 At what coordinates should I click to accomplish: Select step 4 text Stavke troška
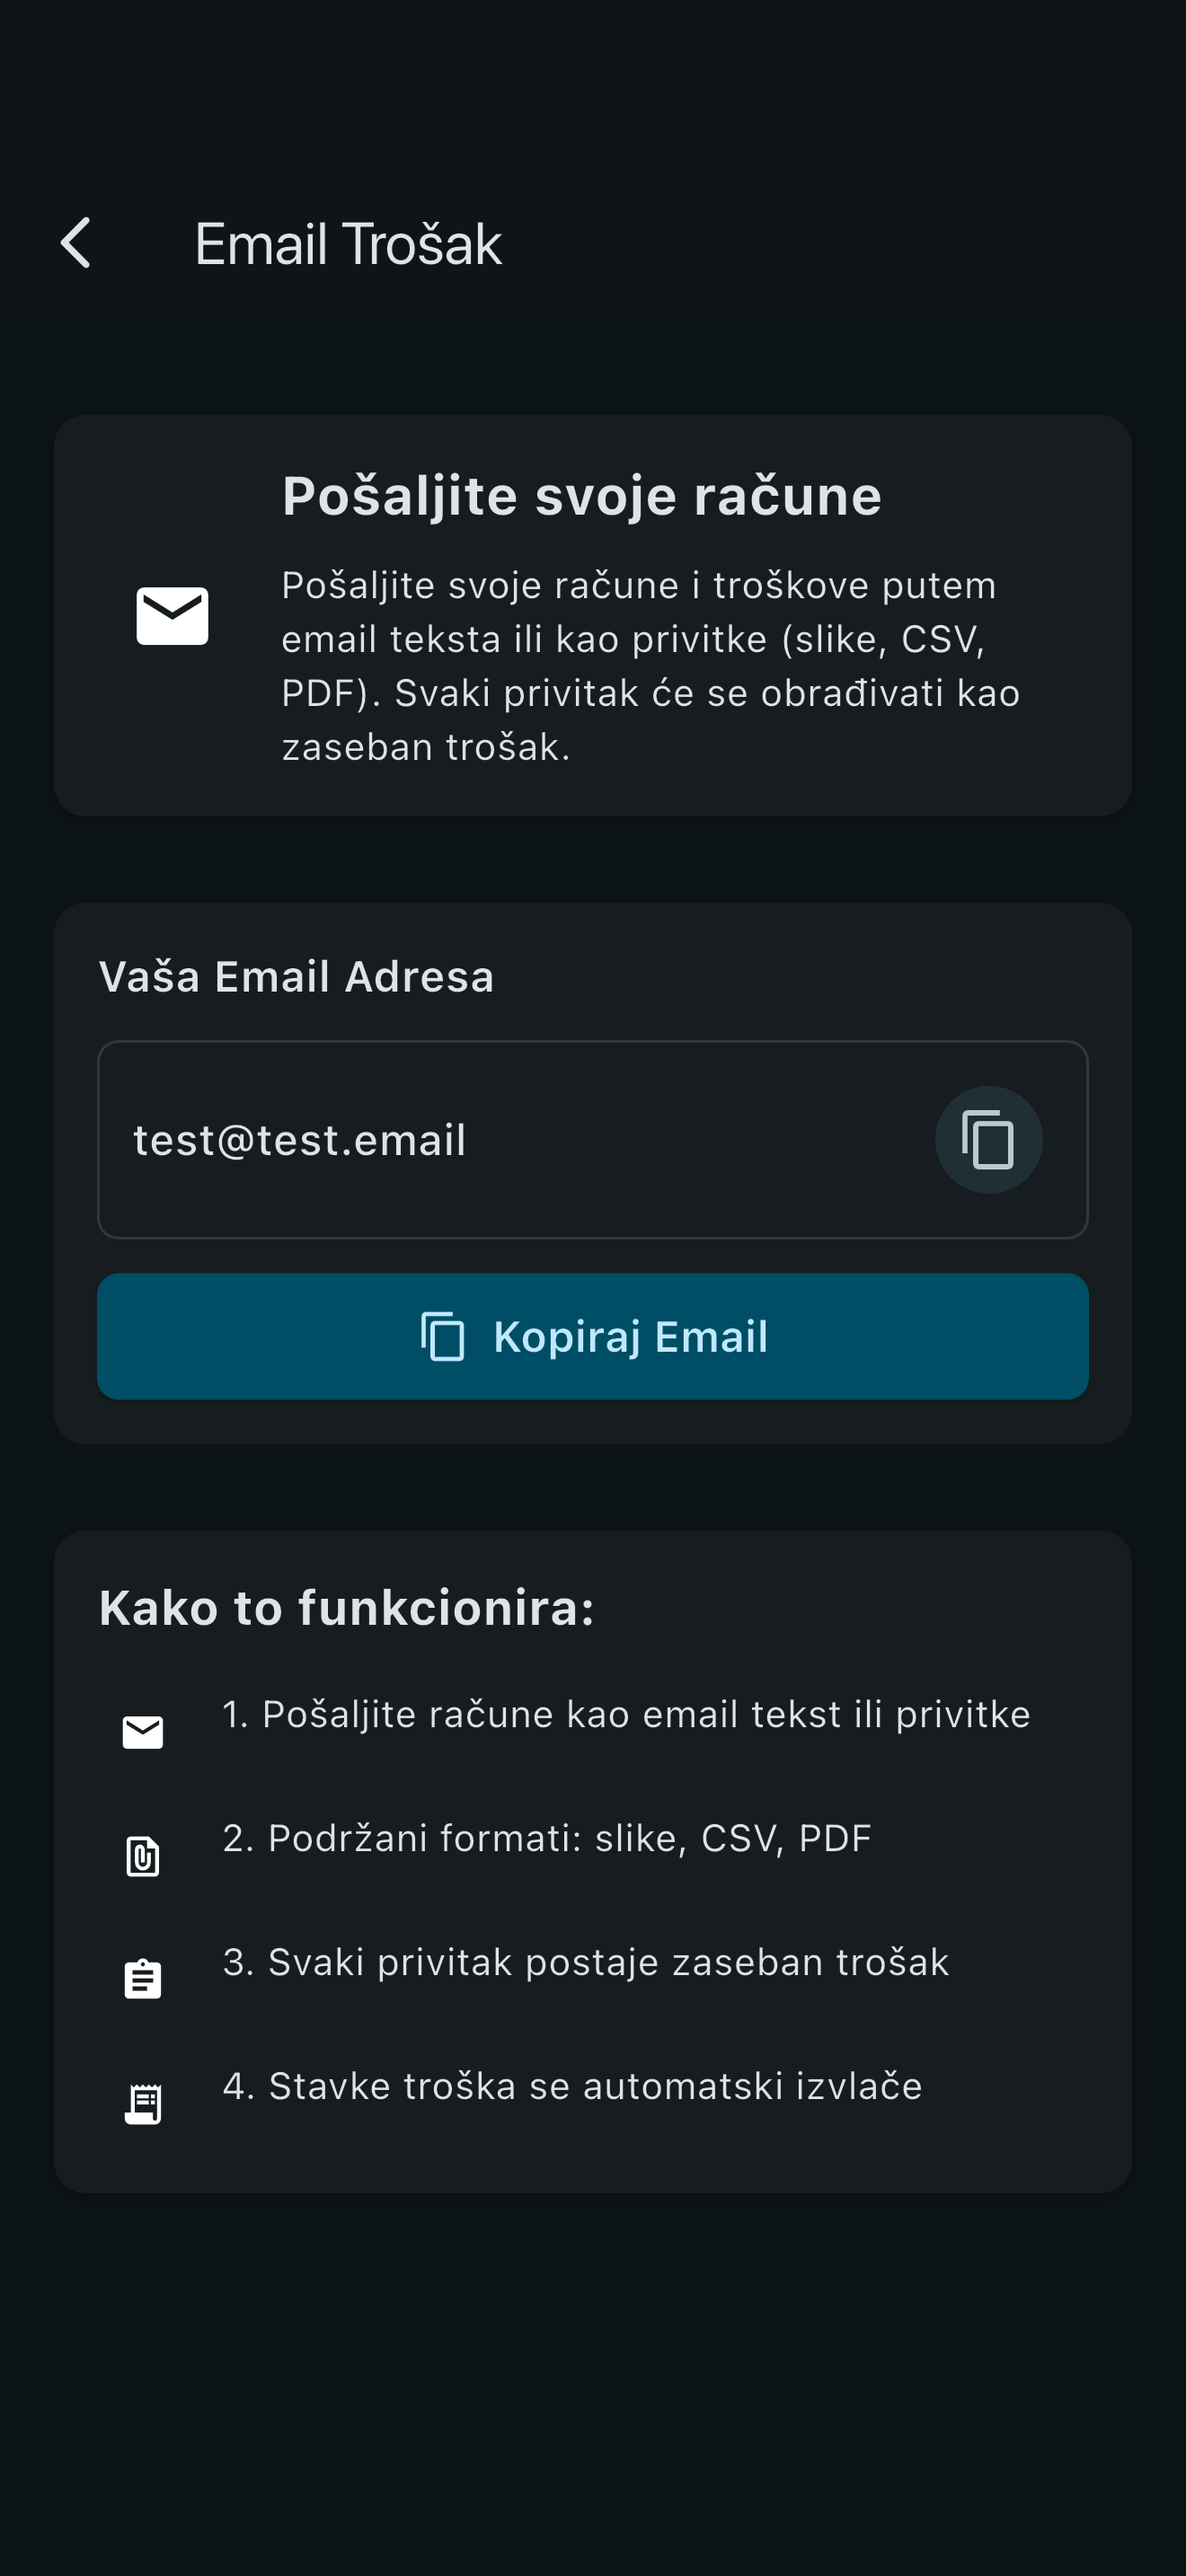point(572,2086)
